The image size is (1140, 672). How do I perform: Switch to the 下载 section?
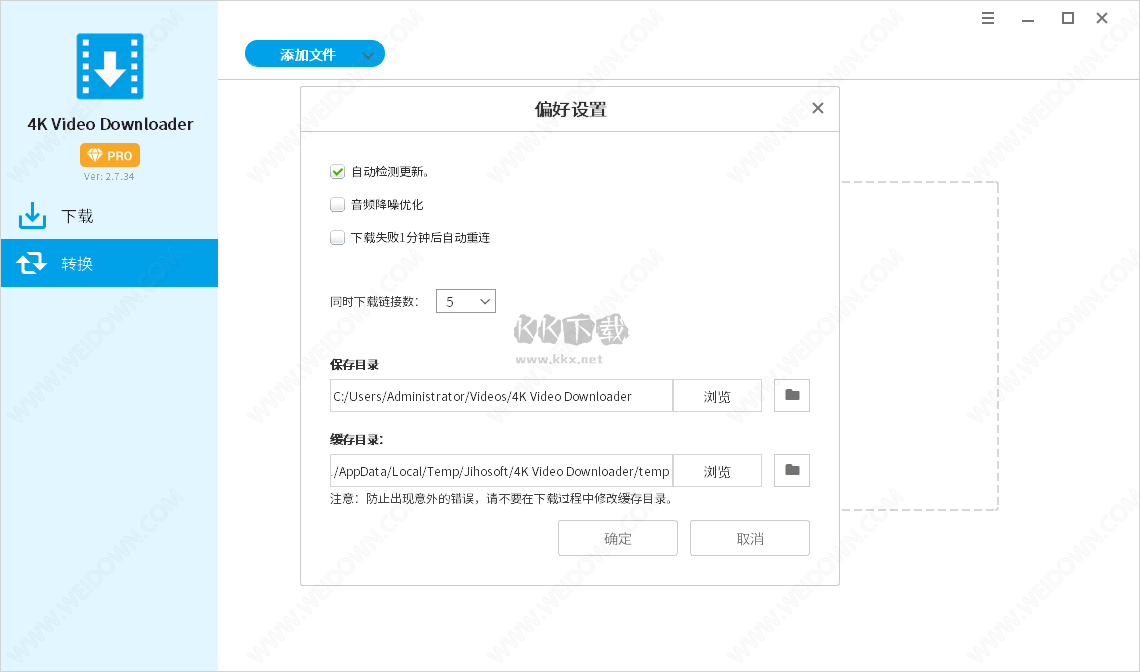75,215
